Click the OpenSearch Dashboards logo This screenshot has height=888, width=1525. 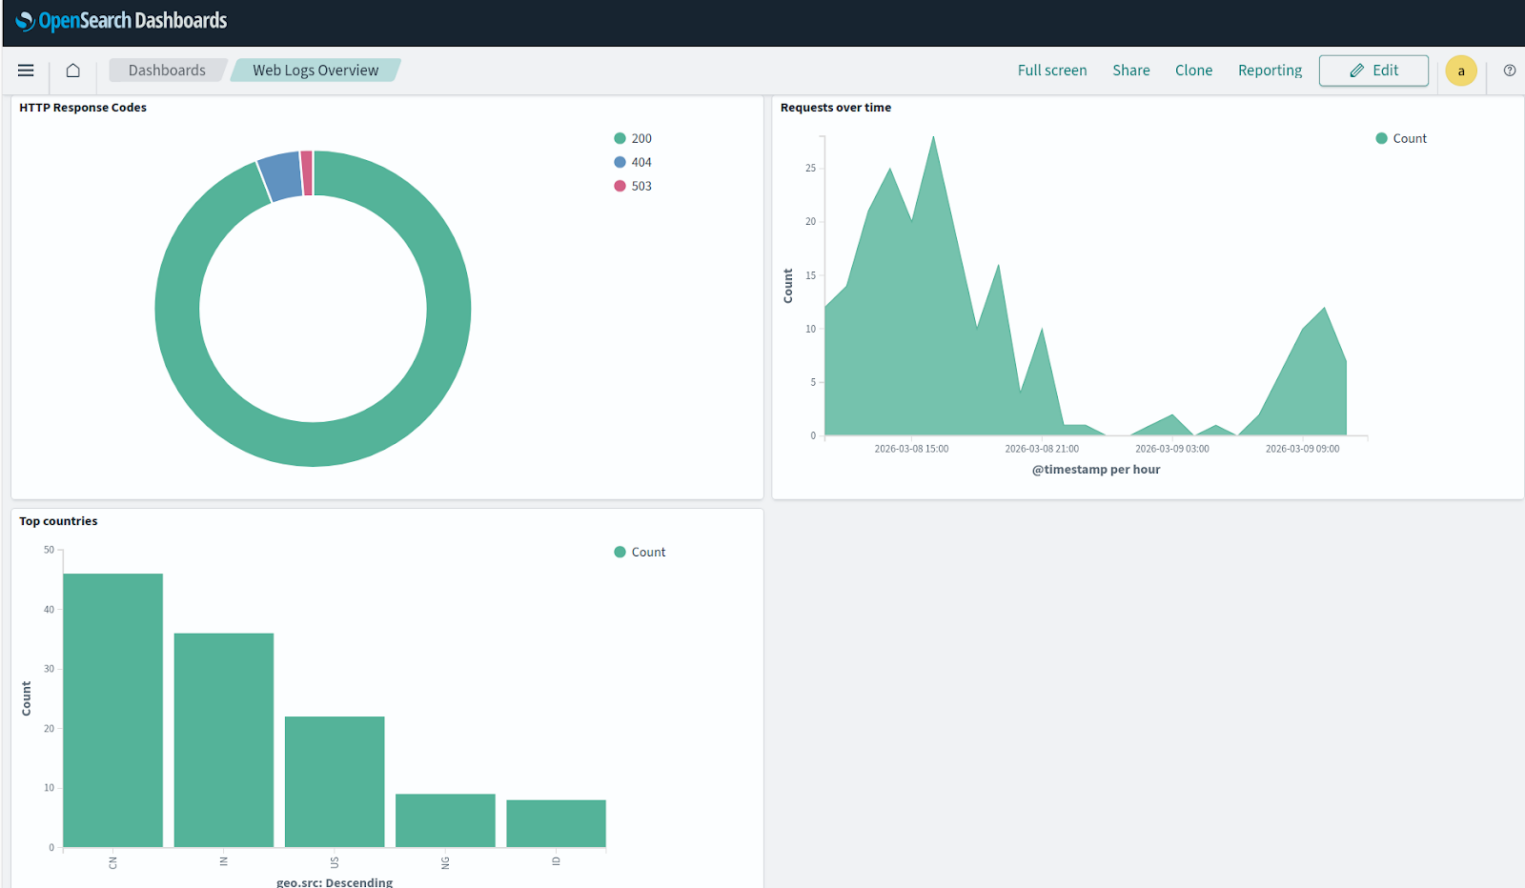point(120,20)
